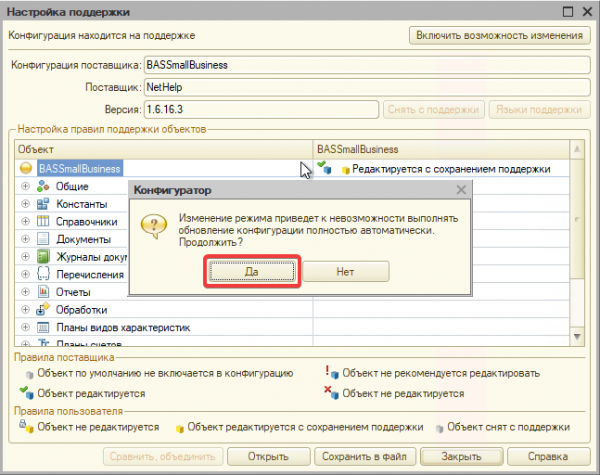Viewport: 600px width, 475px height.
Task: Click the Справочники table icon
Action: click(x=43, y=221)
